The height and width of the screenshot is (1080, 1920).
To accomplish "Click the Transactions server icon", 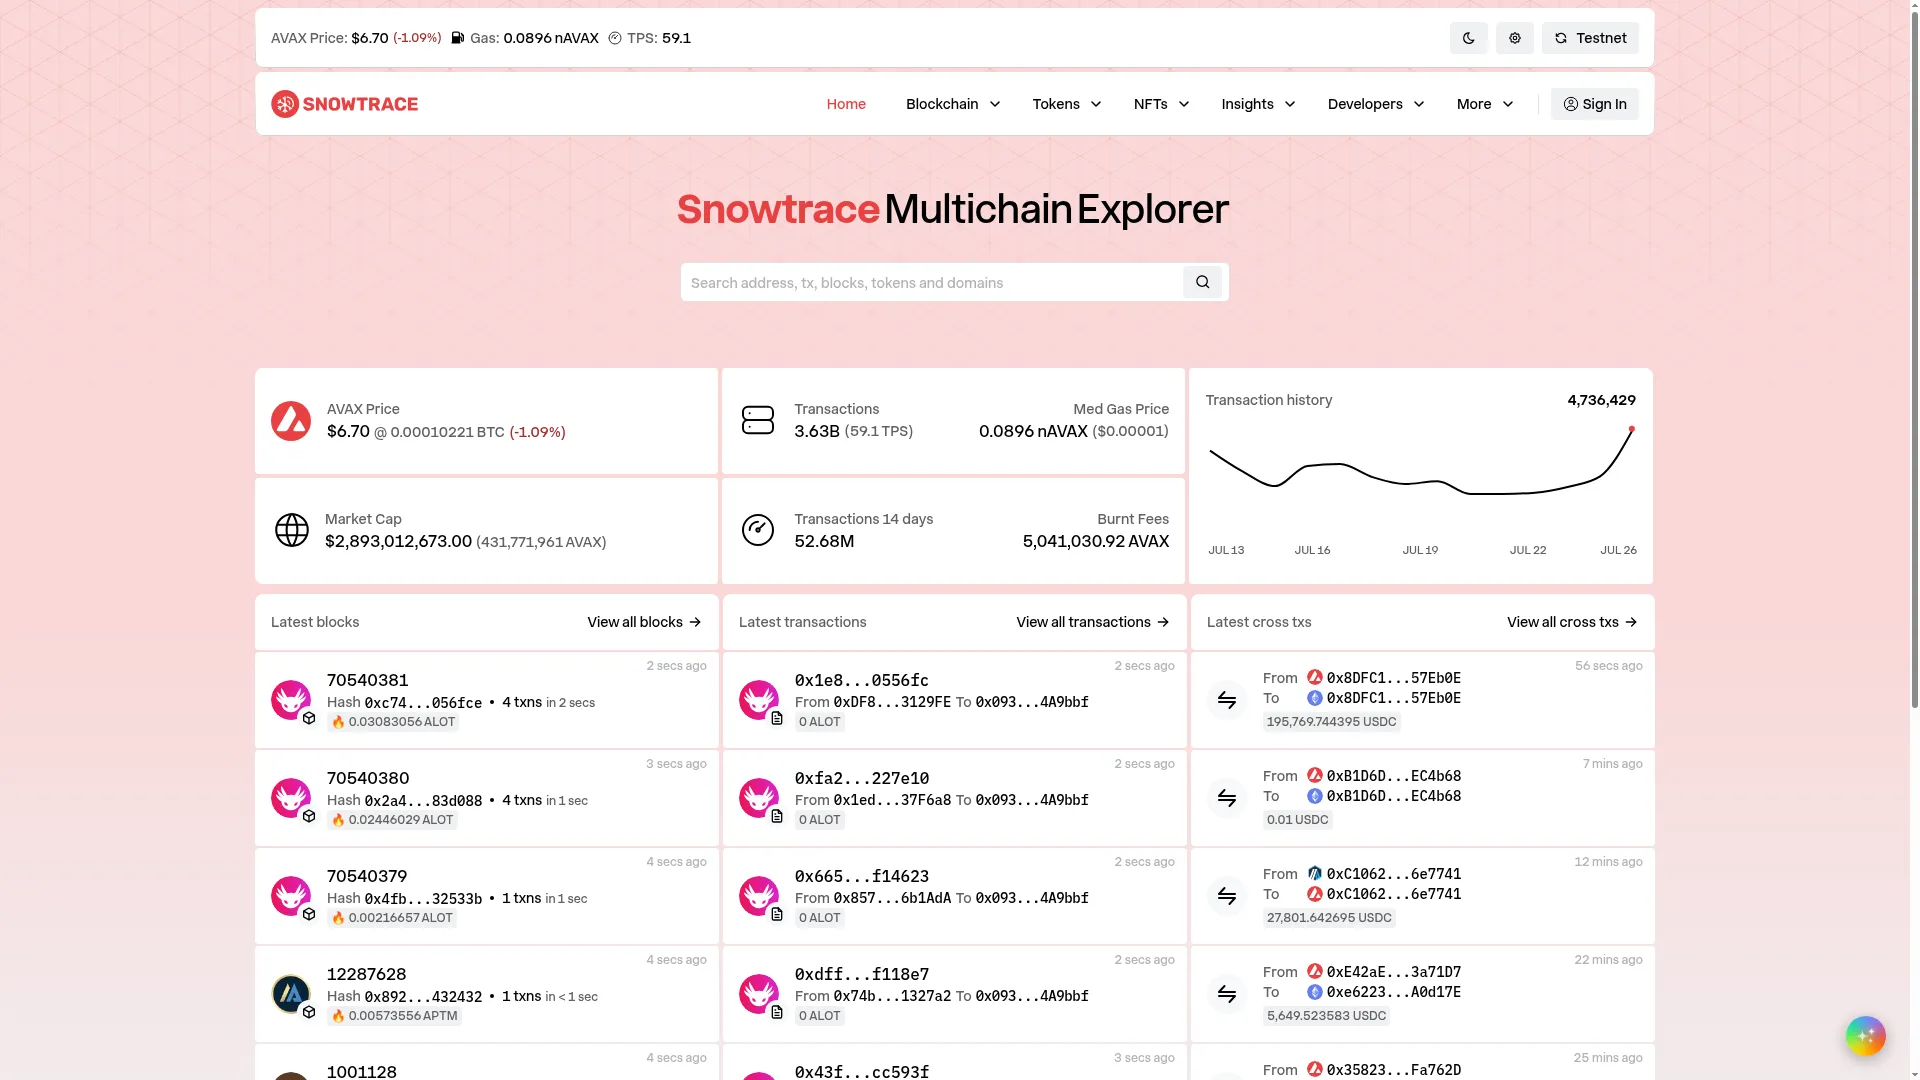I will 757,420.
